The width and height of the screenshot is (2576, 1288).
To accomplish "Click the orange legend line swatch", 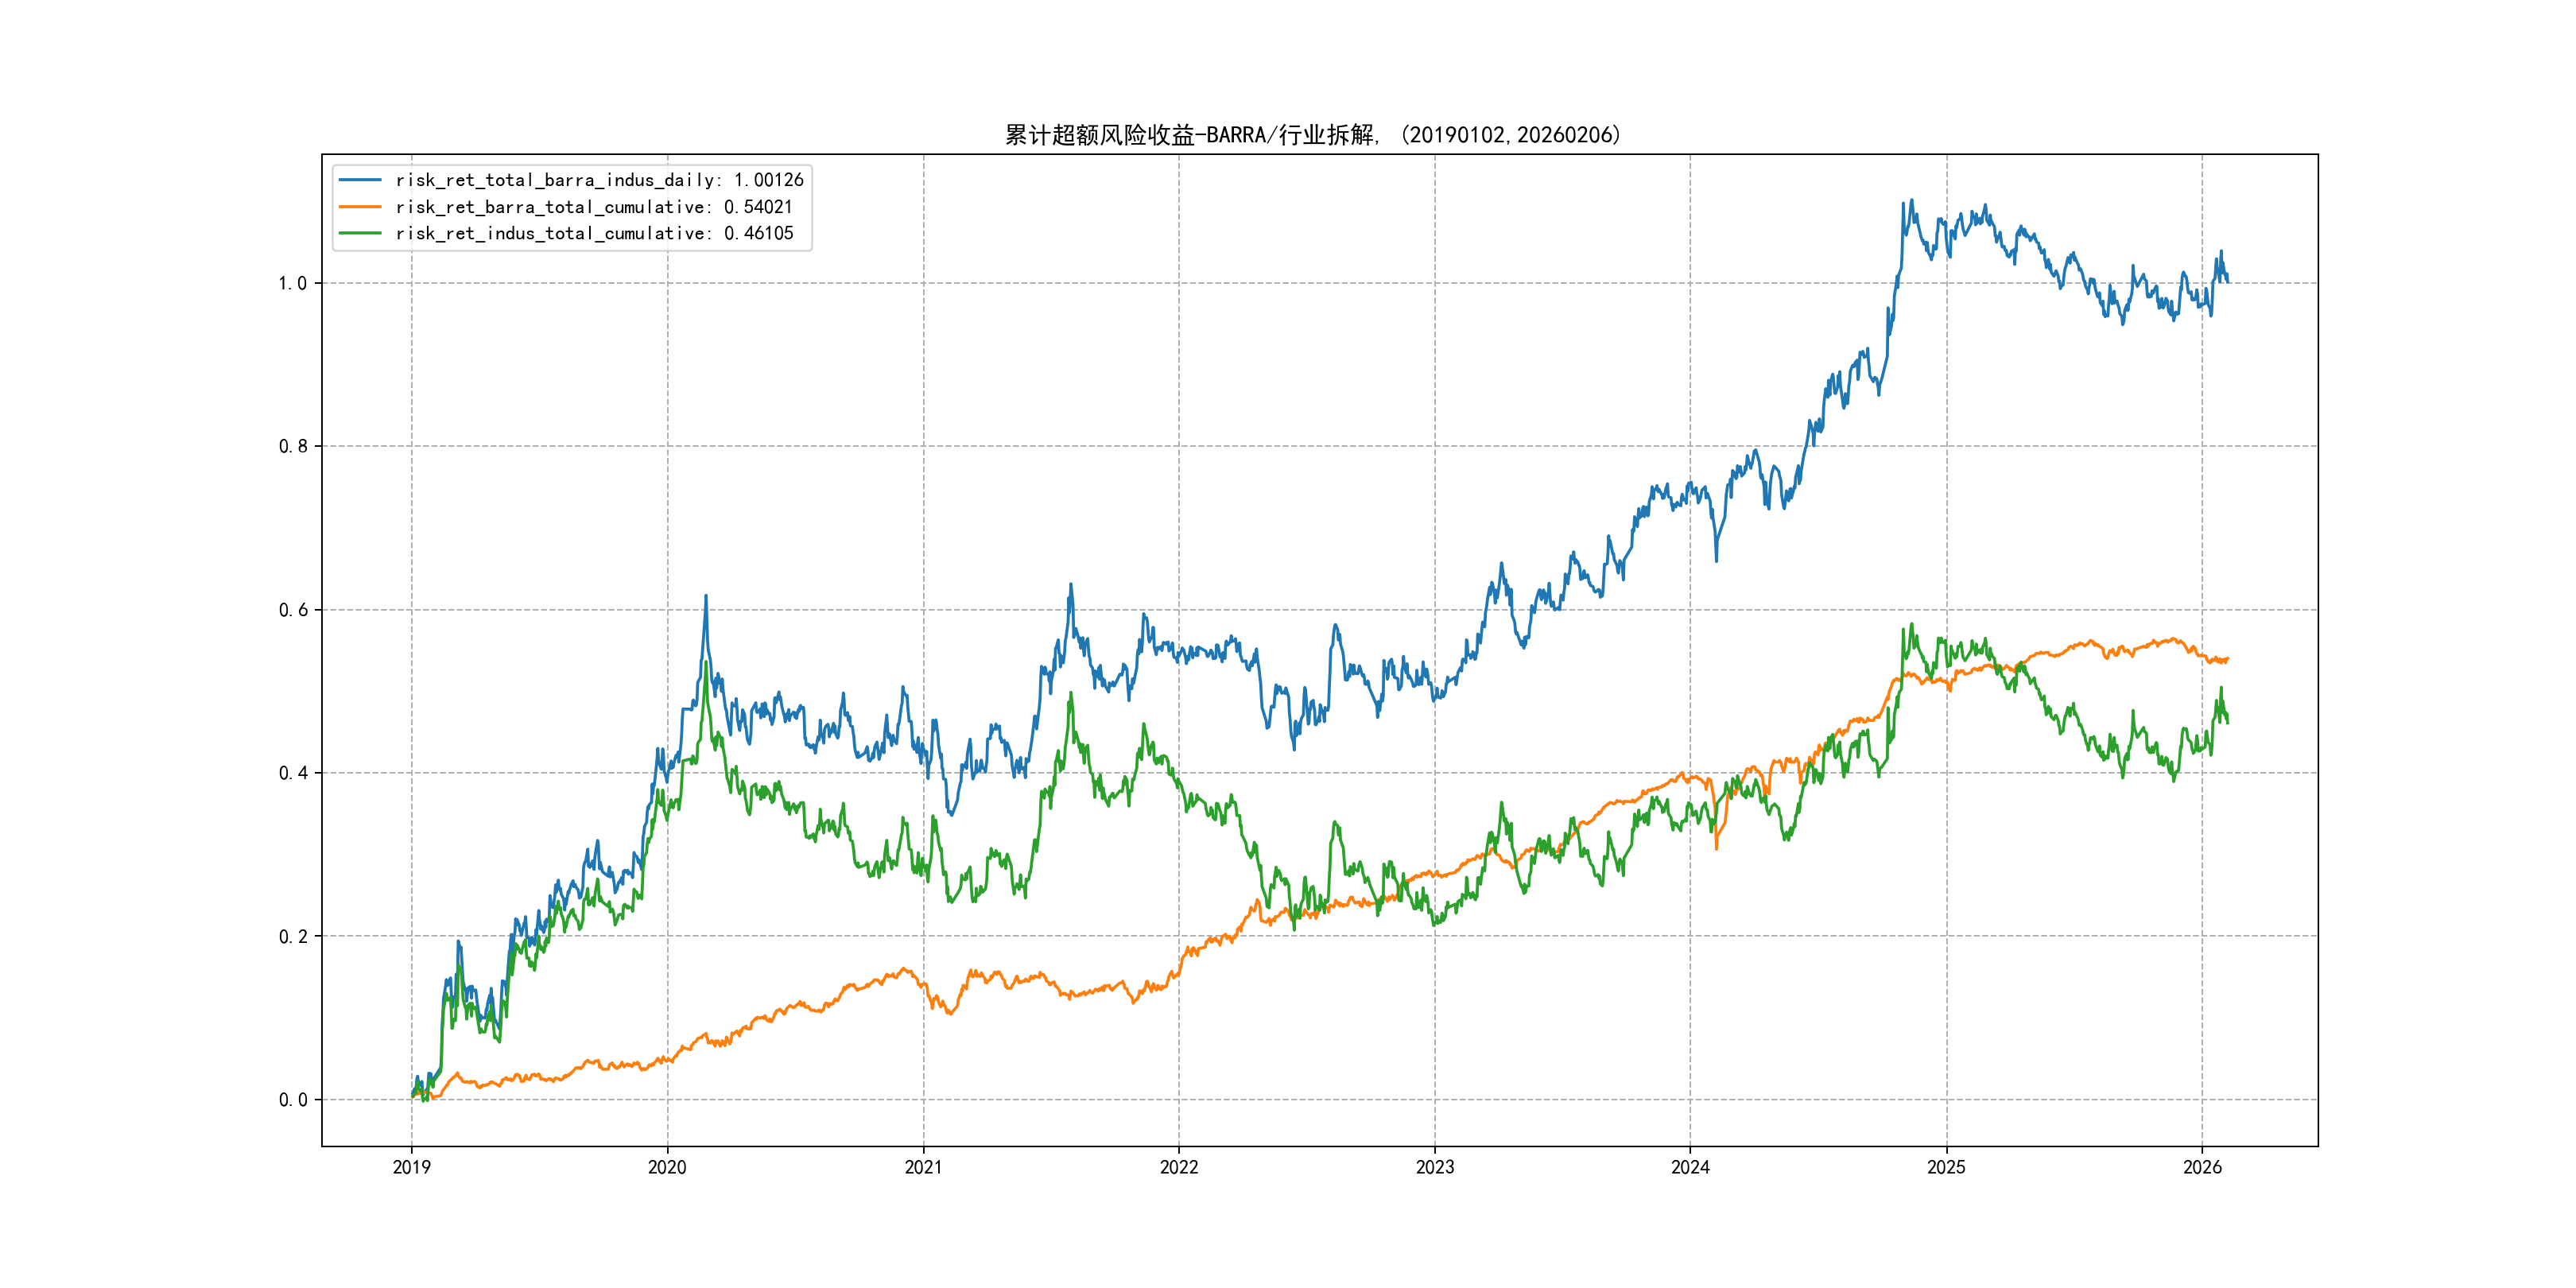I will pos(360,207).
